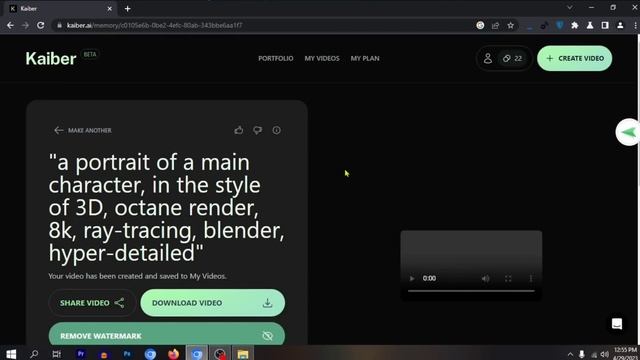The width and height of the screenshot is (640, 360).
Task: Click the taskbar volume icon
Action: [604, 354]
